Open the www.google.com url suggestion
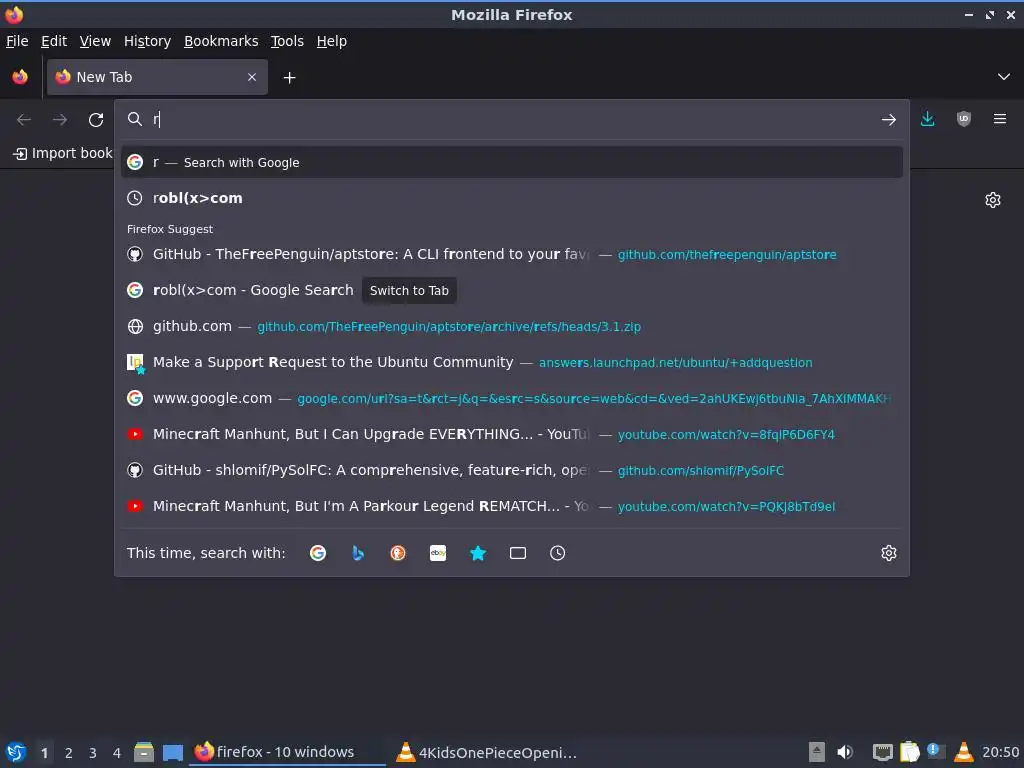Image resolution: width=1024 pixels, height=768 pixels. pos(512,398)
